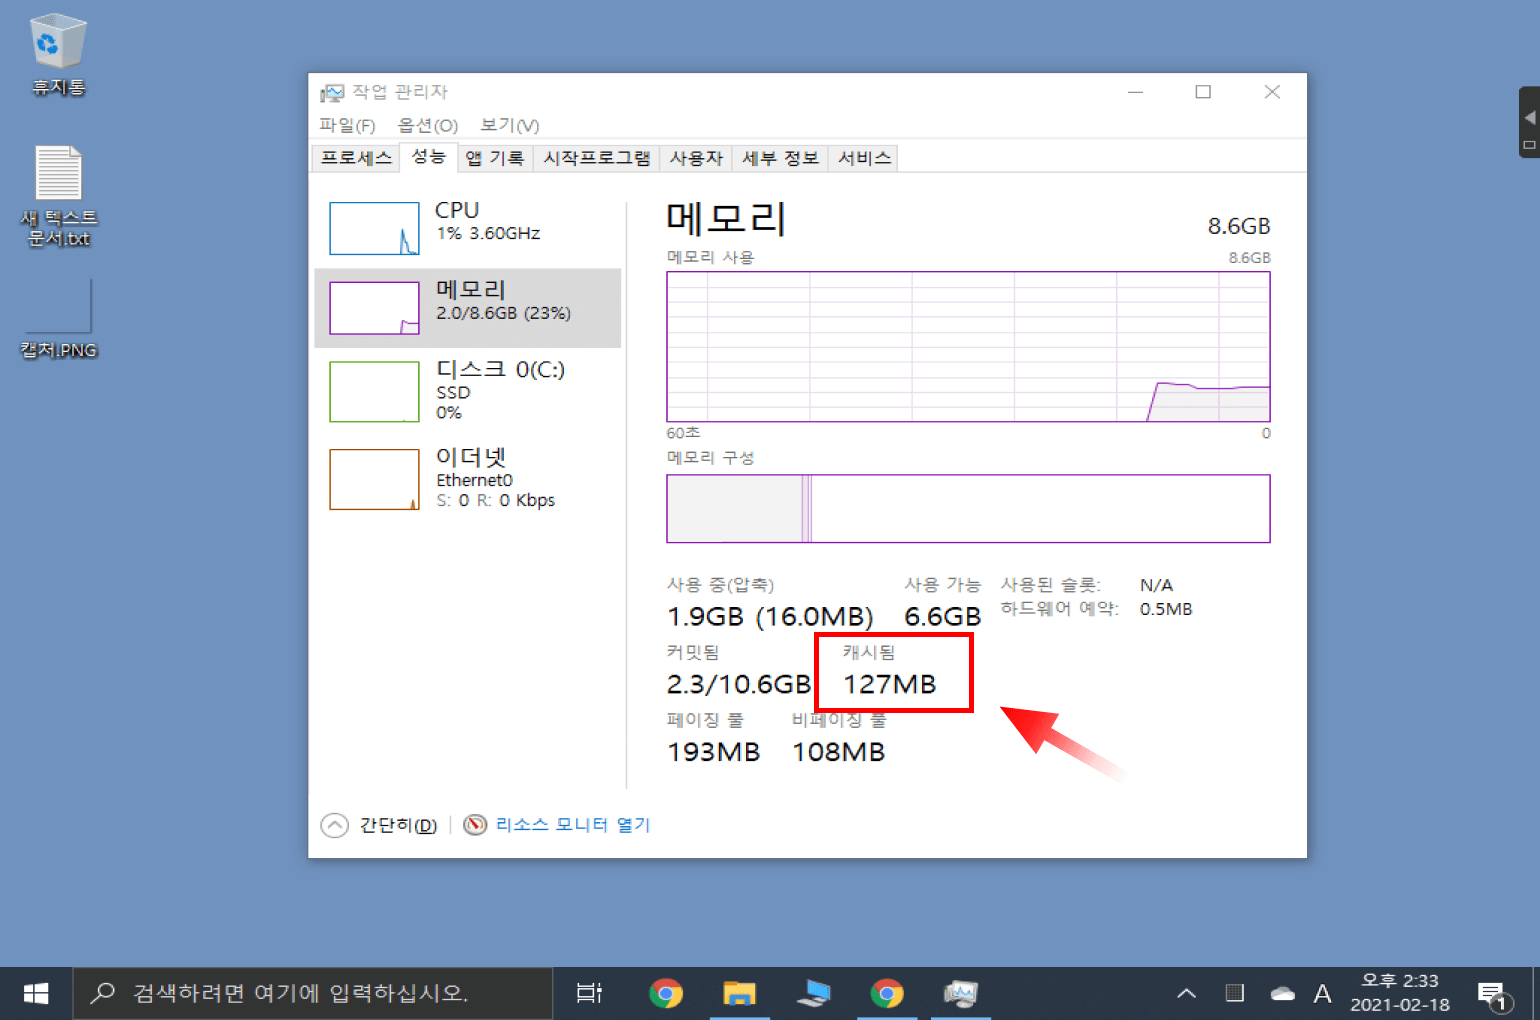Click the memory composition bar
Screen dimensions: 1540x1020
click(x=968, y=509)
